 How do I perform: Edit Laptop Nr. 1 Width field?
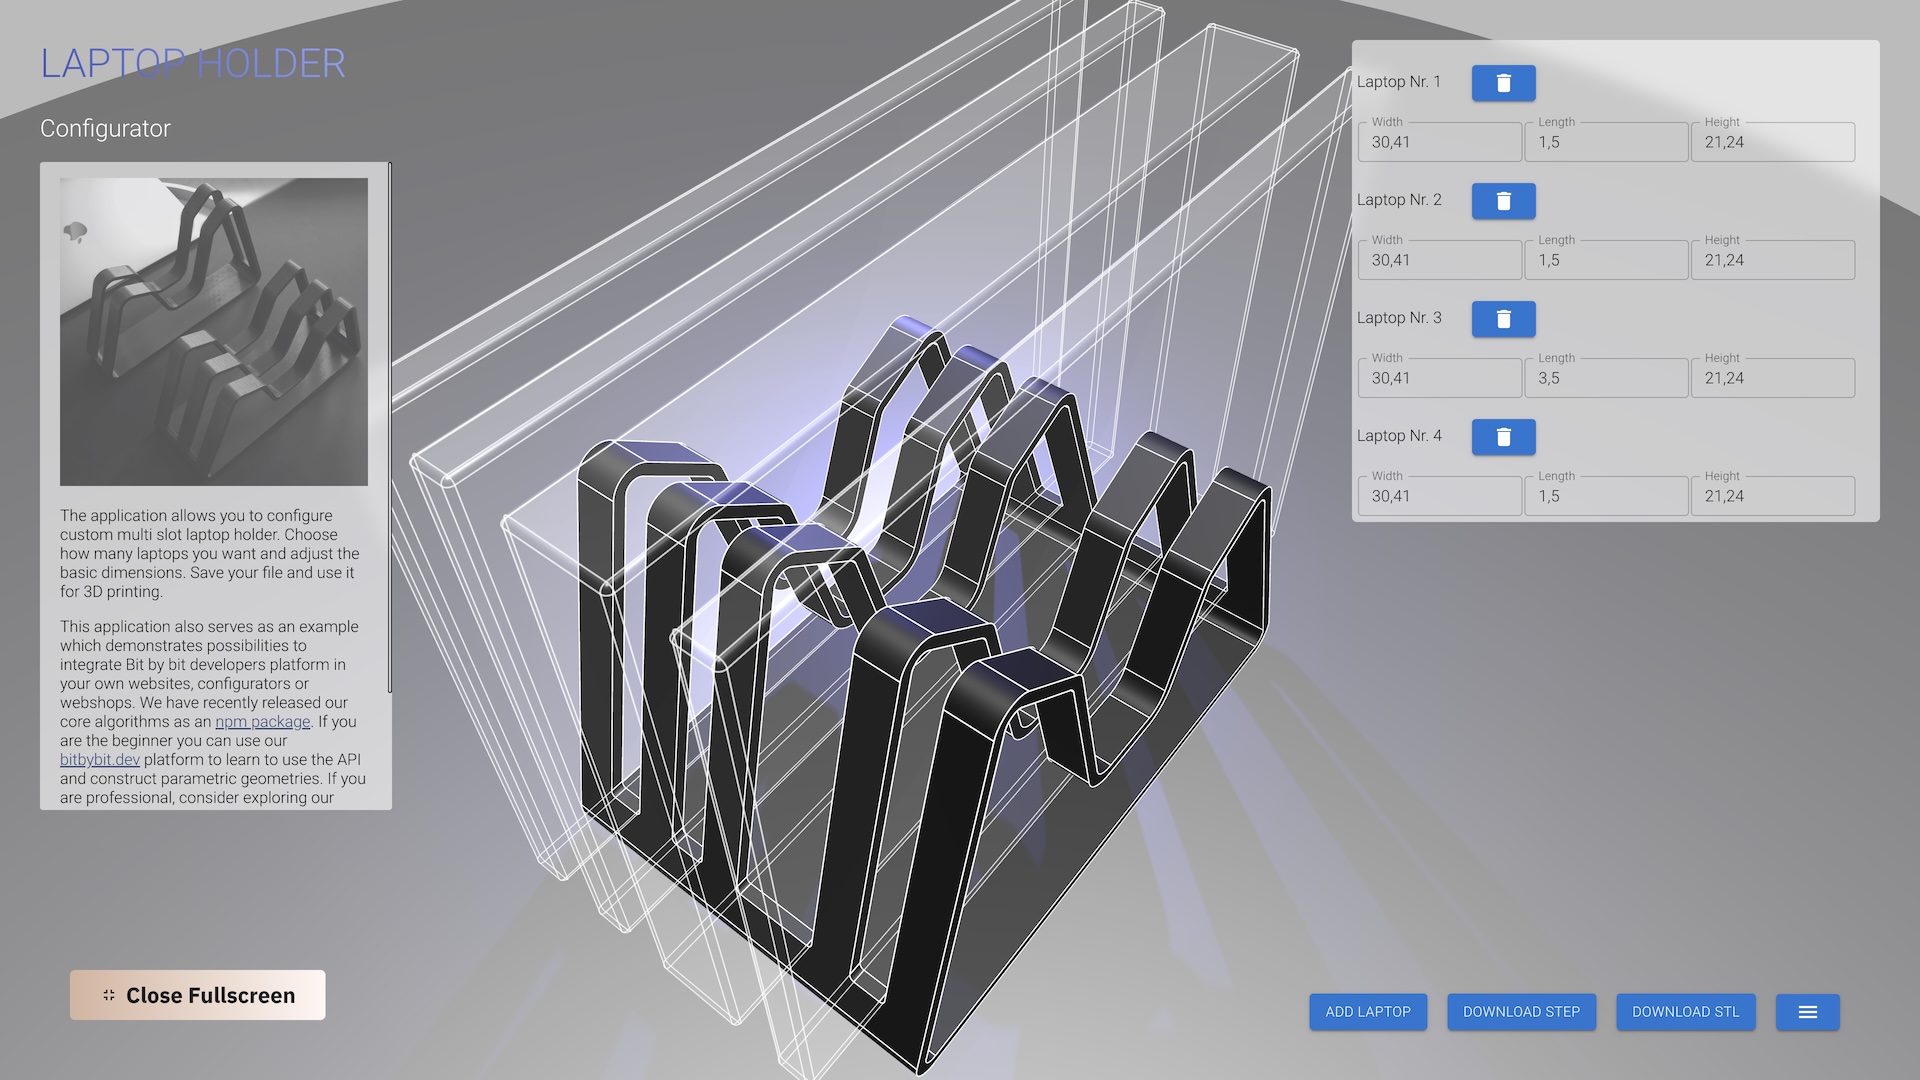click(x=1439, y=142)
